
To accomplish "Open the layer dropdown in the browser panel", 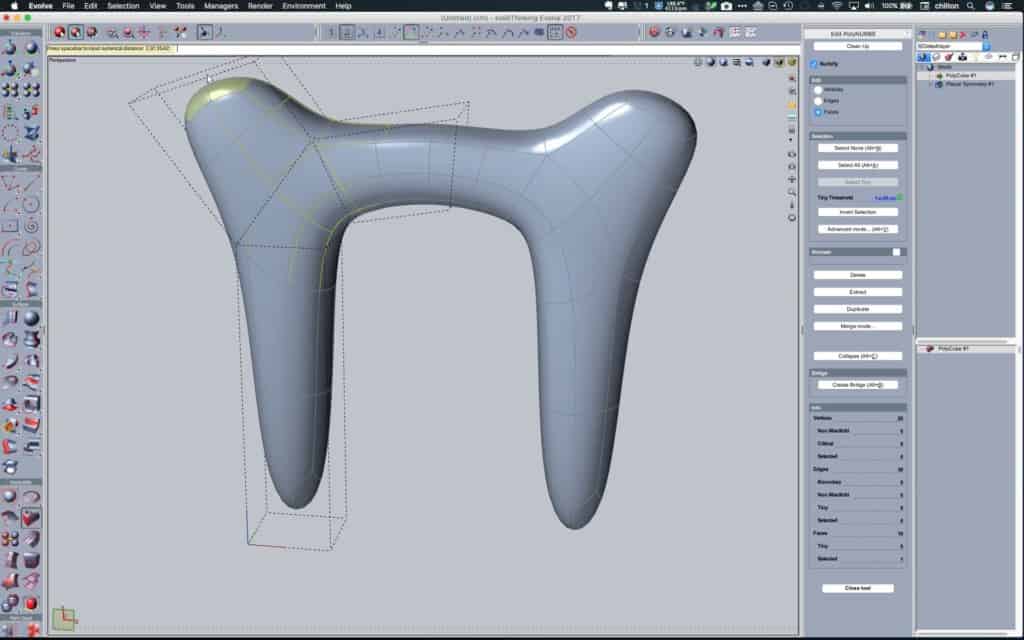I will click(953, 46).
